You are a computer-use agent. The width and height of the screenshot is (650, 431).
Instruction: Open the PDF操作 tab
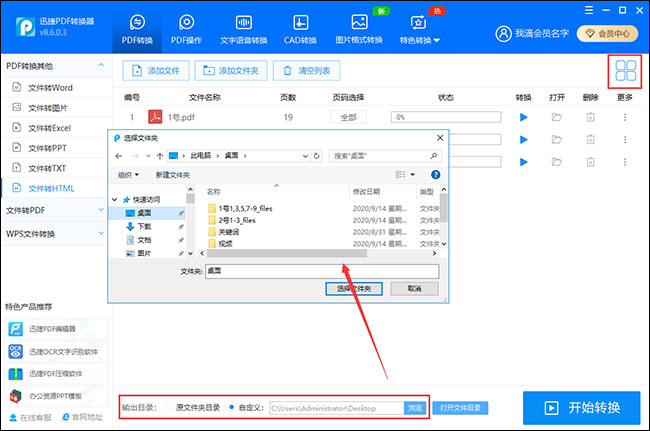coord(186,29)
